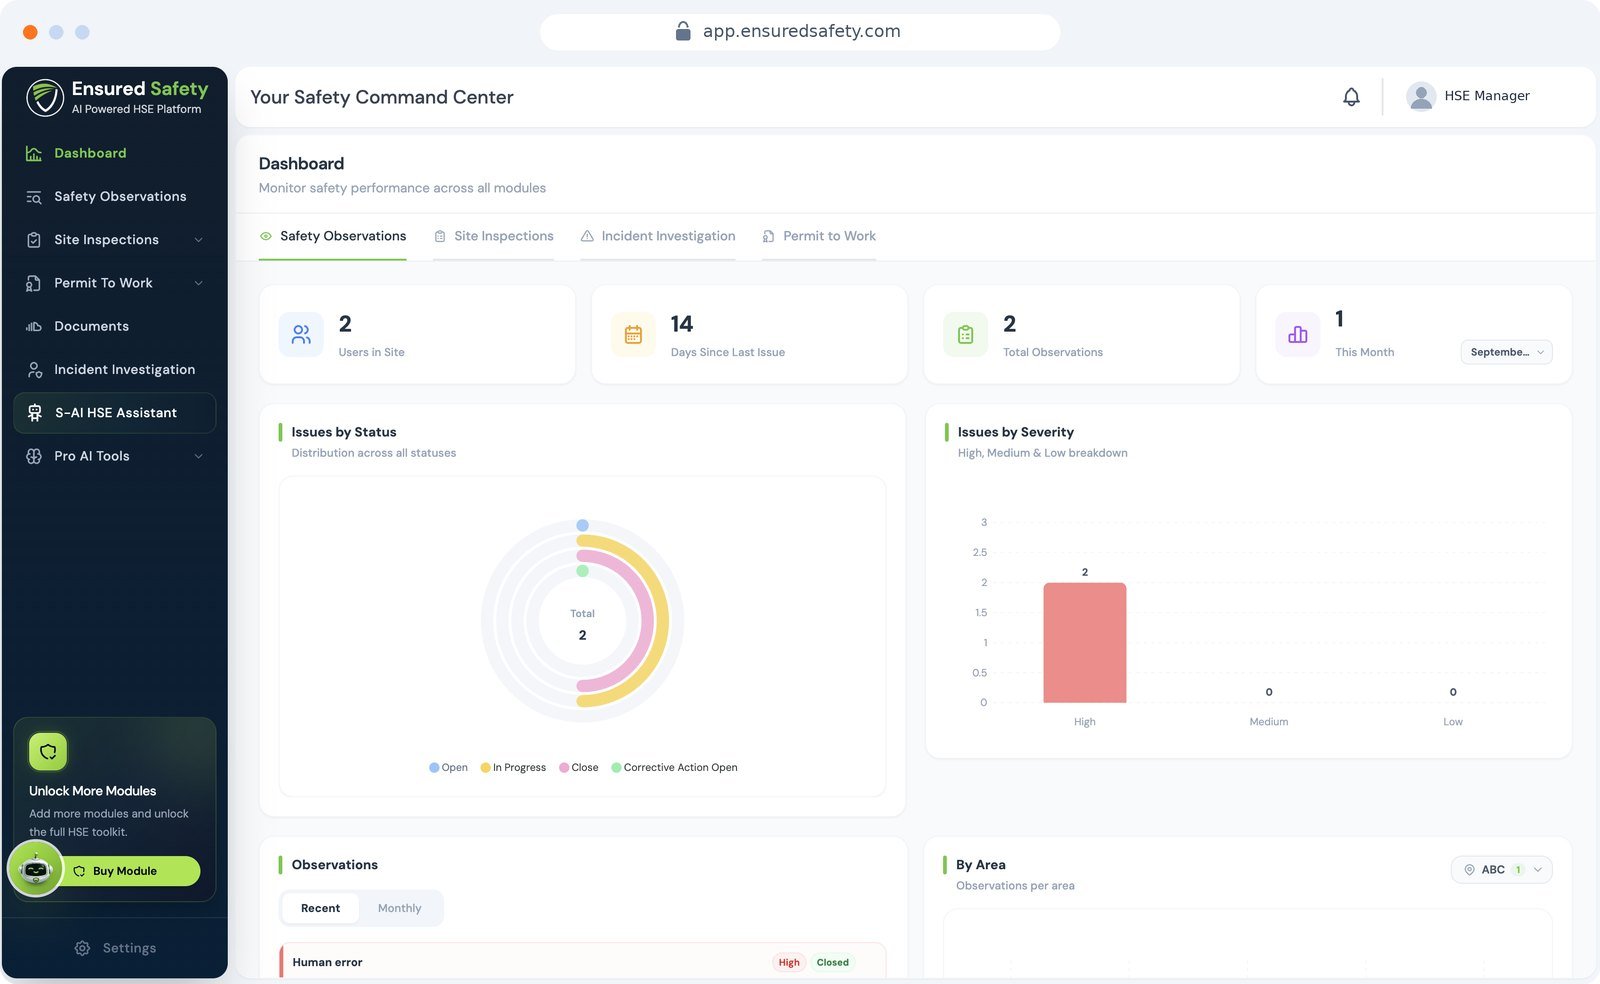Expand the Pro AI Tools sidebar chevron
The width and height of the screenshot is (1600, 984).
point(198,456)
